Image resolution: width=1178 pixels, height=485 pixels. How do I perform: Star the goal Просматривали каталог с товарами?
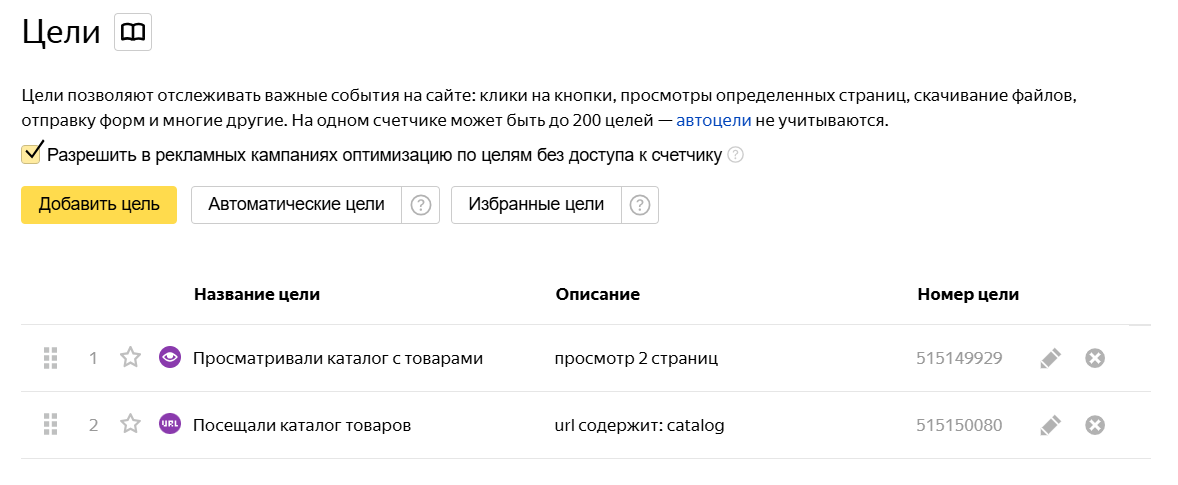(x=130, y=357)
